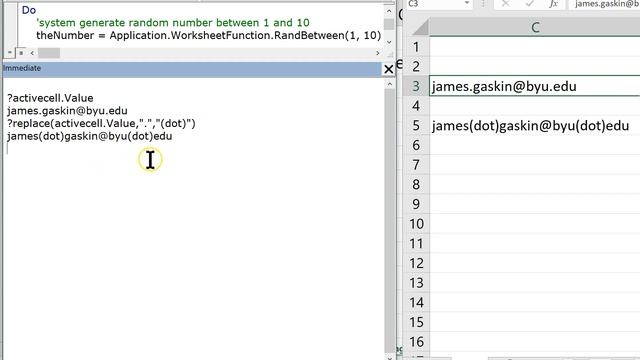Click empty cell C10

coord(535,224)
